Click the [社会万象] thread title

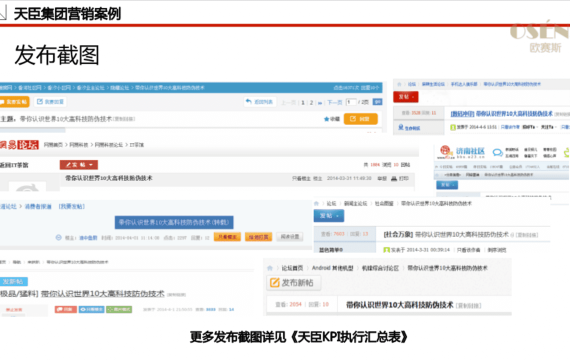point(446,235)
